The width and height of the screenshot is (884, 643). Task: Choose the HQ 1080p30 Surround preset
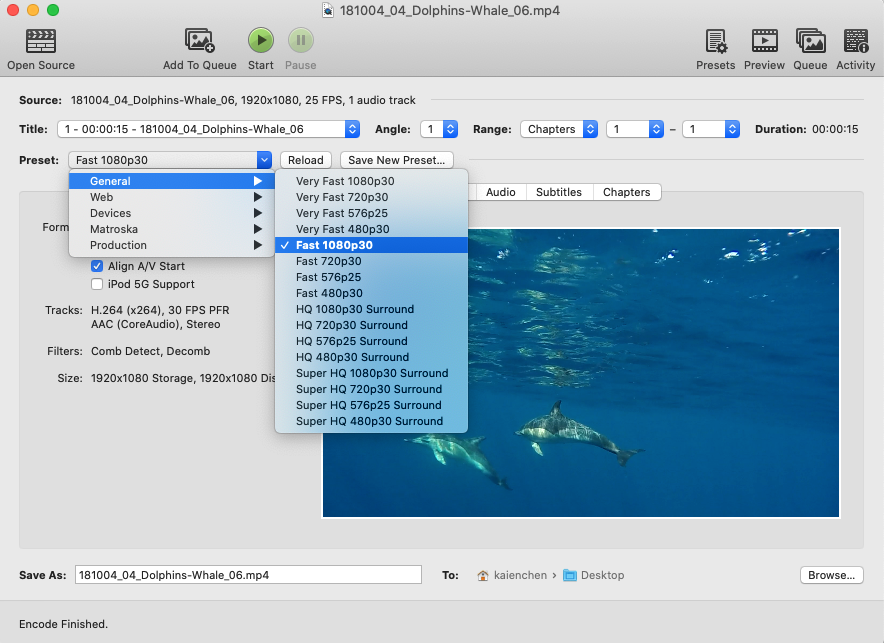tap(372, 309)
